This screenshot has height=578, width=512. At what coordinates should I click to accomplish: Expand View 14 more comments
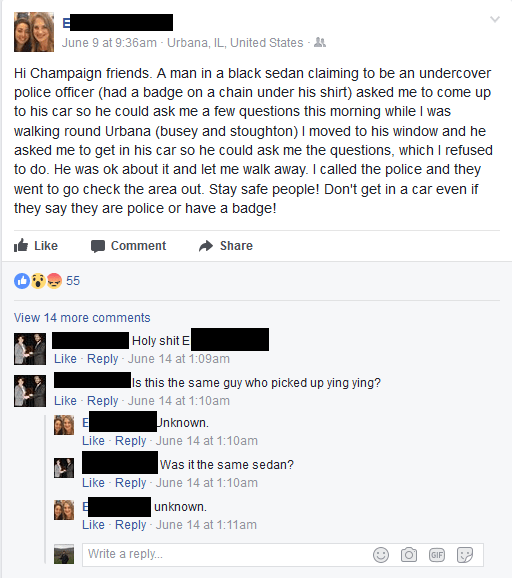pyautogui.click(x=82, y=318)
